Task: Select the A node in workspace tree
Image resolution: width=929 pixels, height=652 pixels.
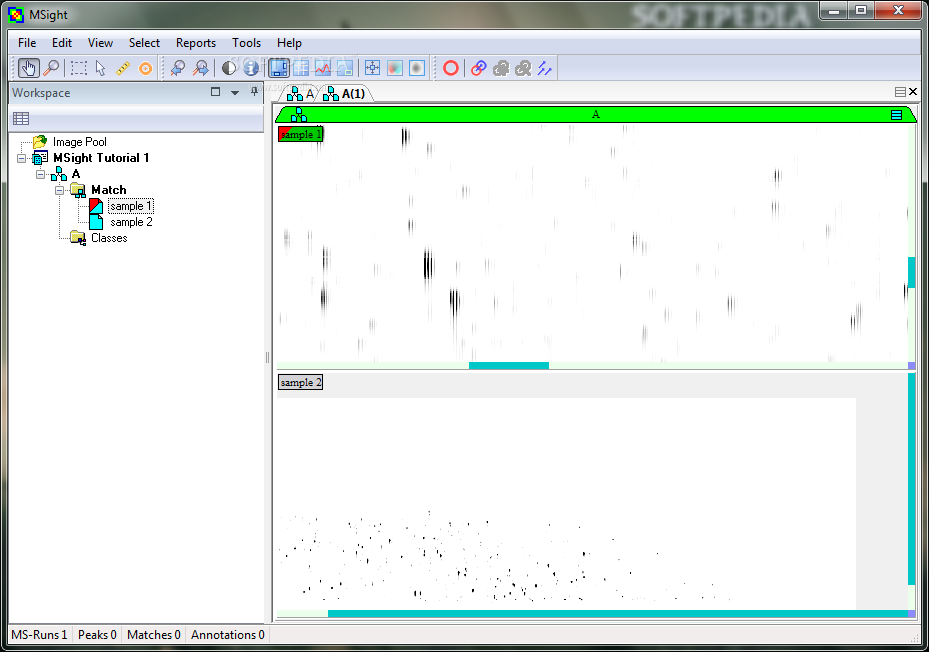Action: [x=76, y=174]
